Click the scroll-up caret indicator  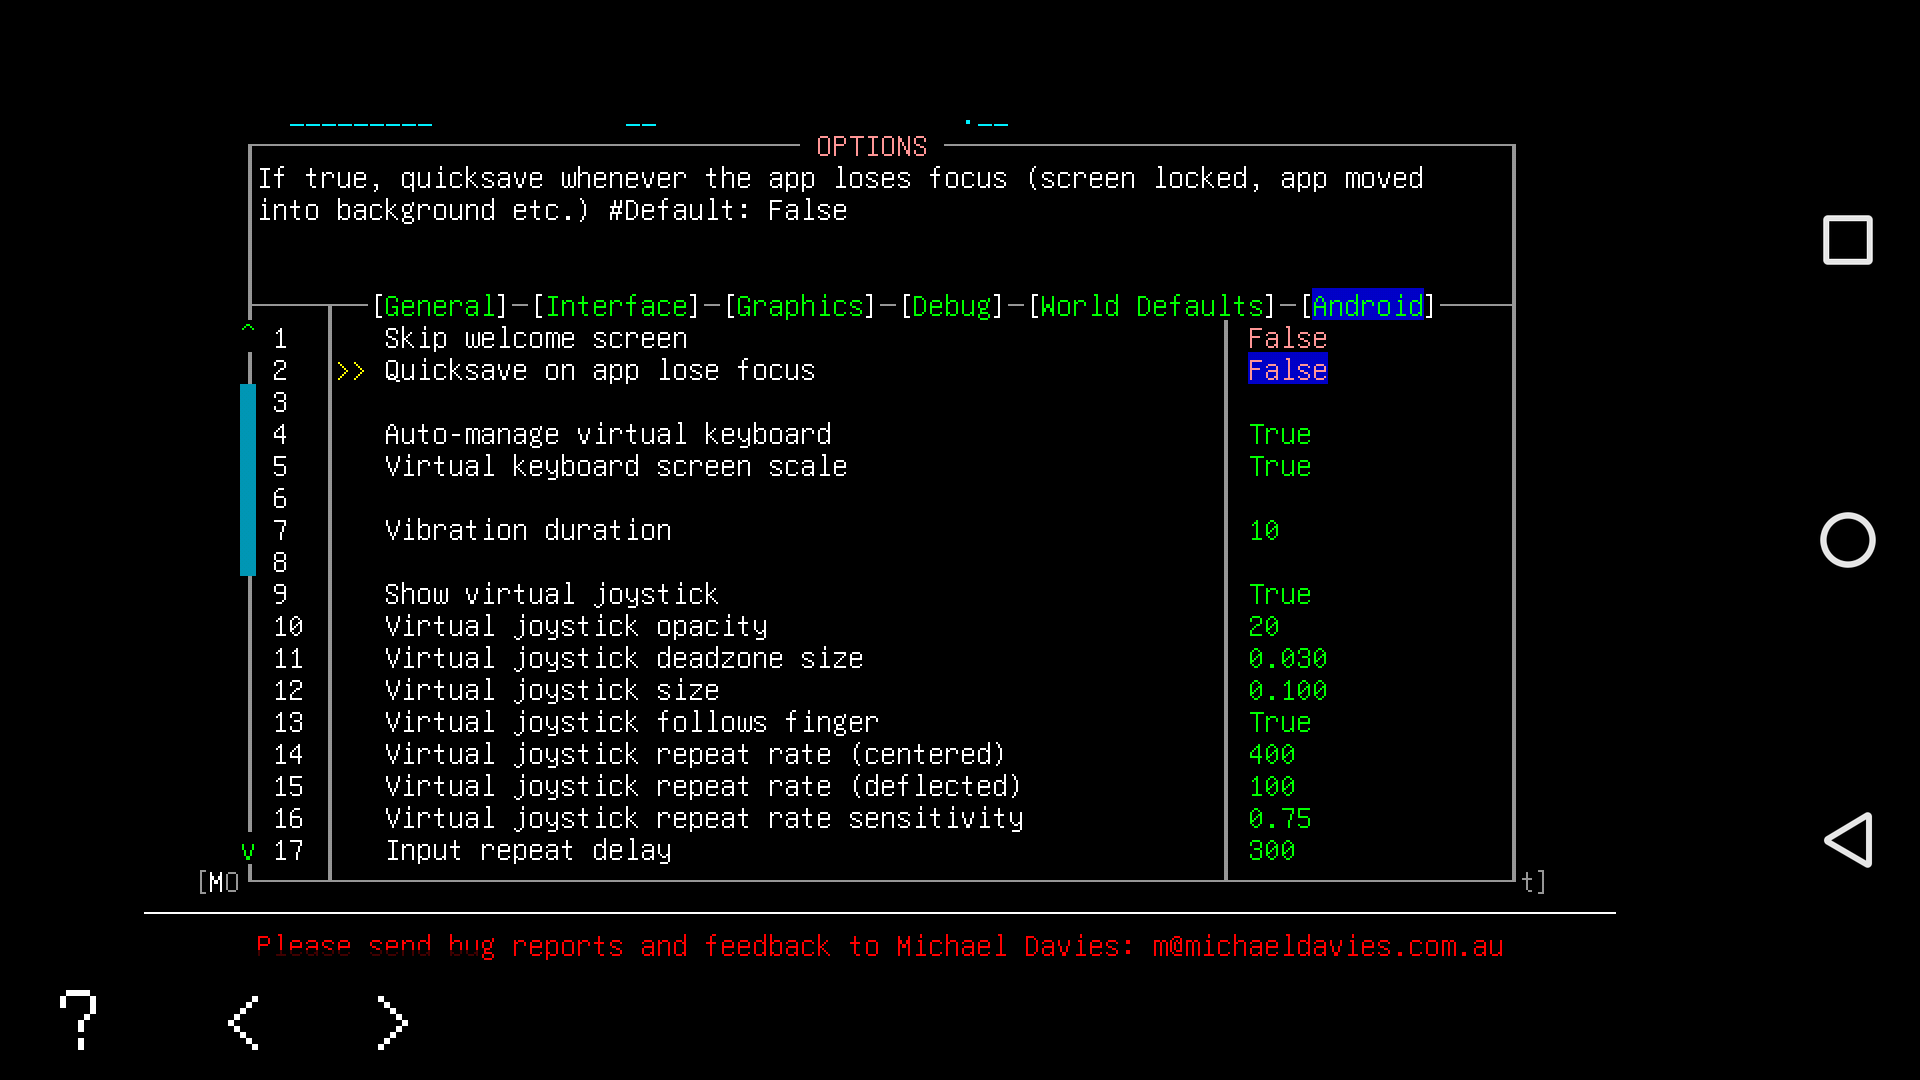248,328
